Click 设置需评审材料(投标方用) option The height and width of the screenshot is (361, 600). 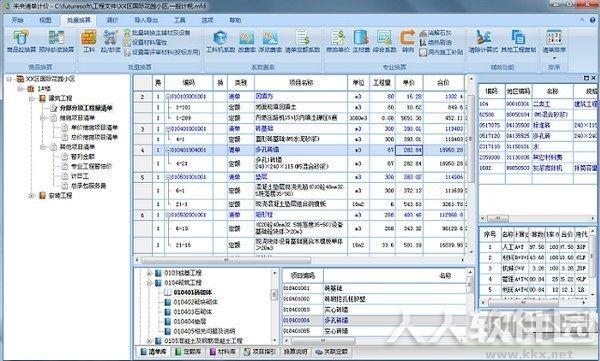[x=162, y=52]
